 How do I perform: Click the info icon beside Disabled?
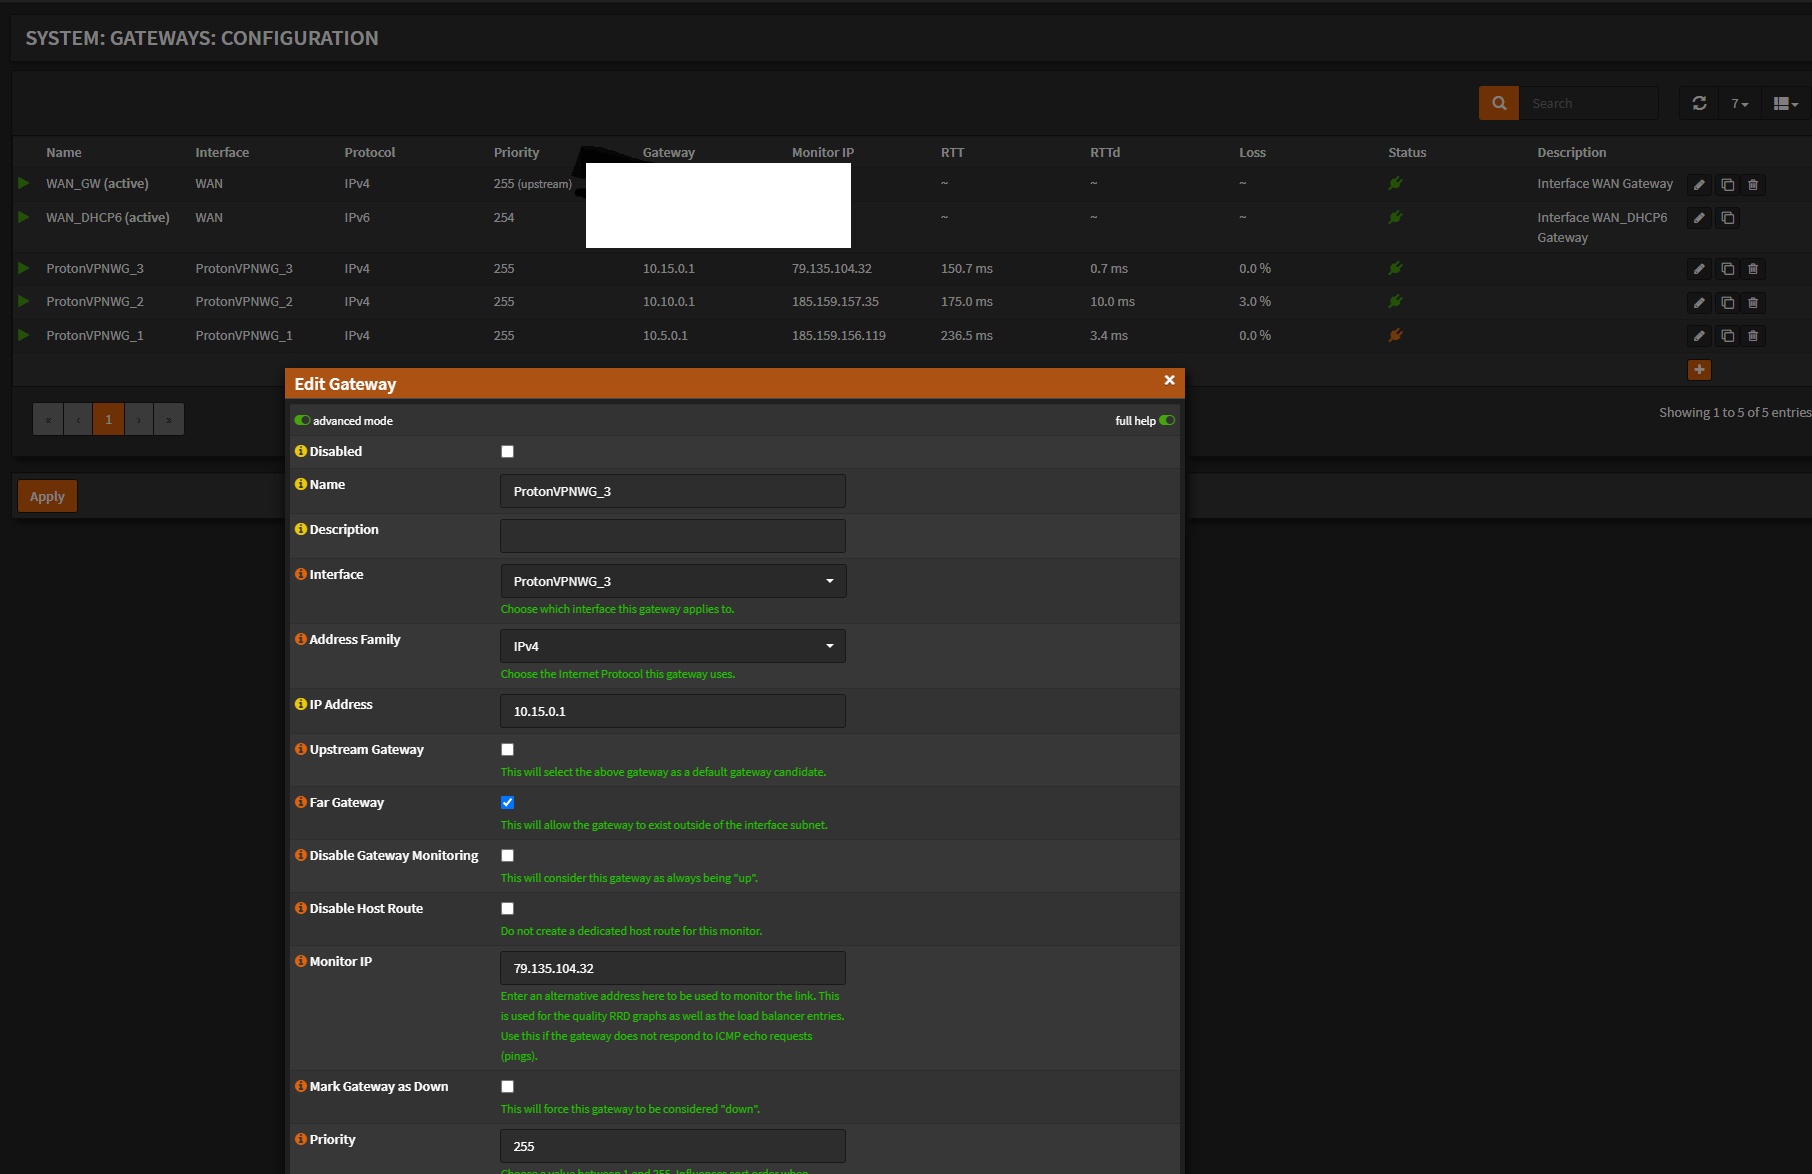[x=301, y=451]
